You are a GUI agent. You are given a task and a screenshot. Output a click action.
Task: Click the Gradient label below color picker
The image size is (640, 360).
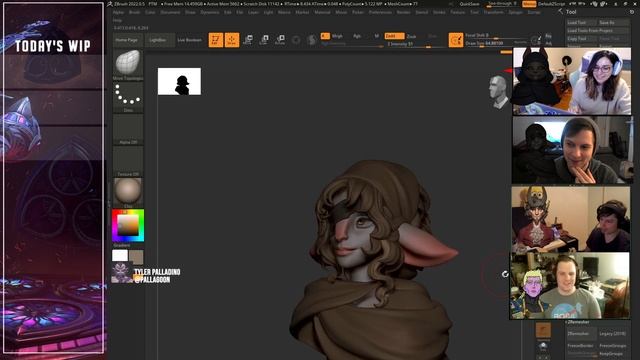pos(122,245)
